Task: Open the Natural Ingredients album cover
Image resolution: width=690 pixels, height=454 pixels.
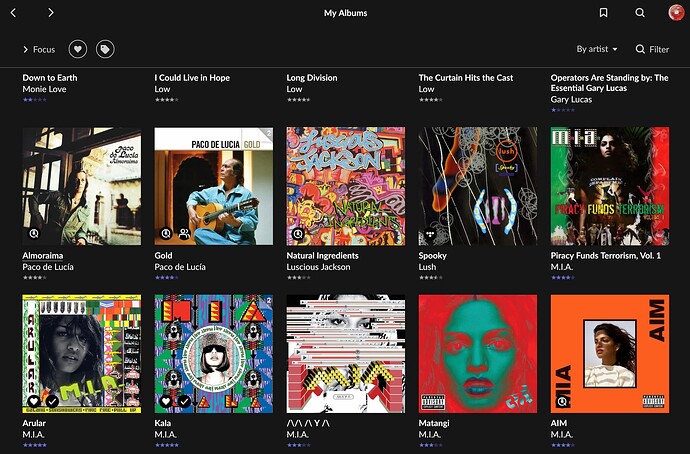Action: [x=345, y=186]
